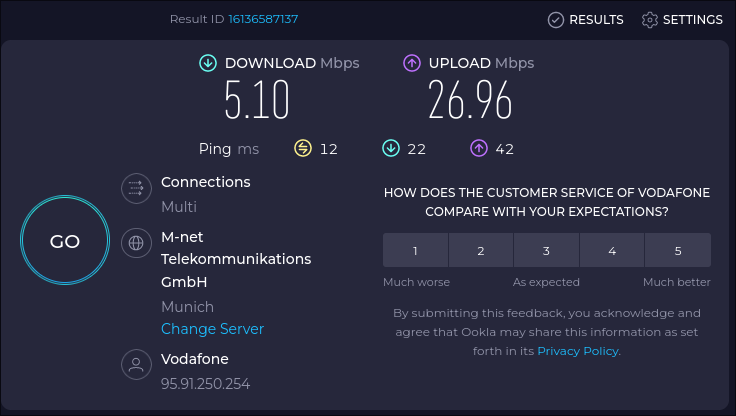Viewport: 736px width, 416px height.
Task: Click the Change Server link
Action: pos(212,329)
